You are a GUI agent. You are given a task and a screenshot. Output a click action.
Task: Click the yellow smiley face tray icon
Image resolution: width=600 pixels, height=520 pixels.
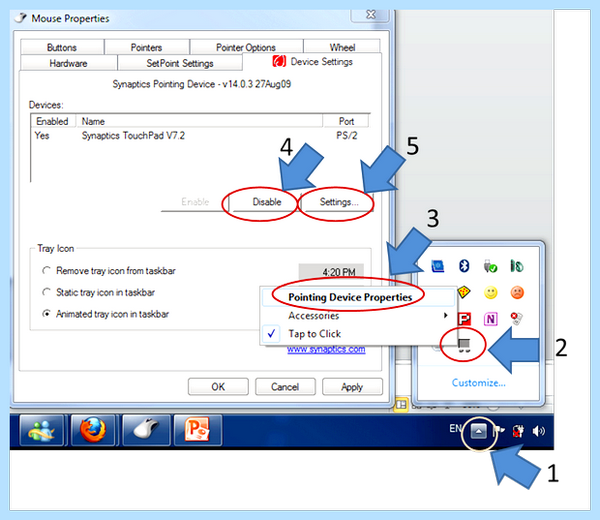point(491,293)
